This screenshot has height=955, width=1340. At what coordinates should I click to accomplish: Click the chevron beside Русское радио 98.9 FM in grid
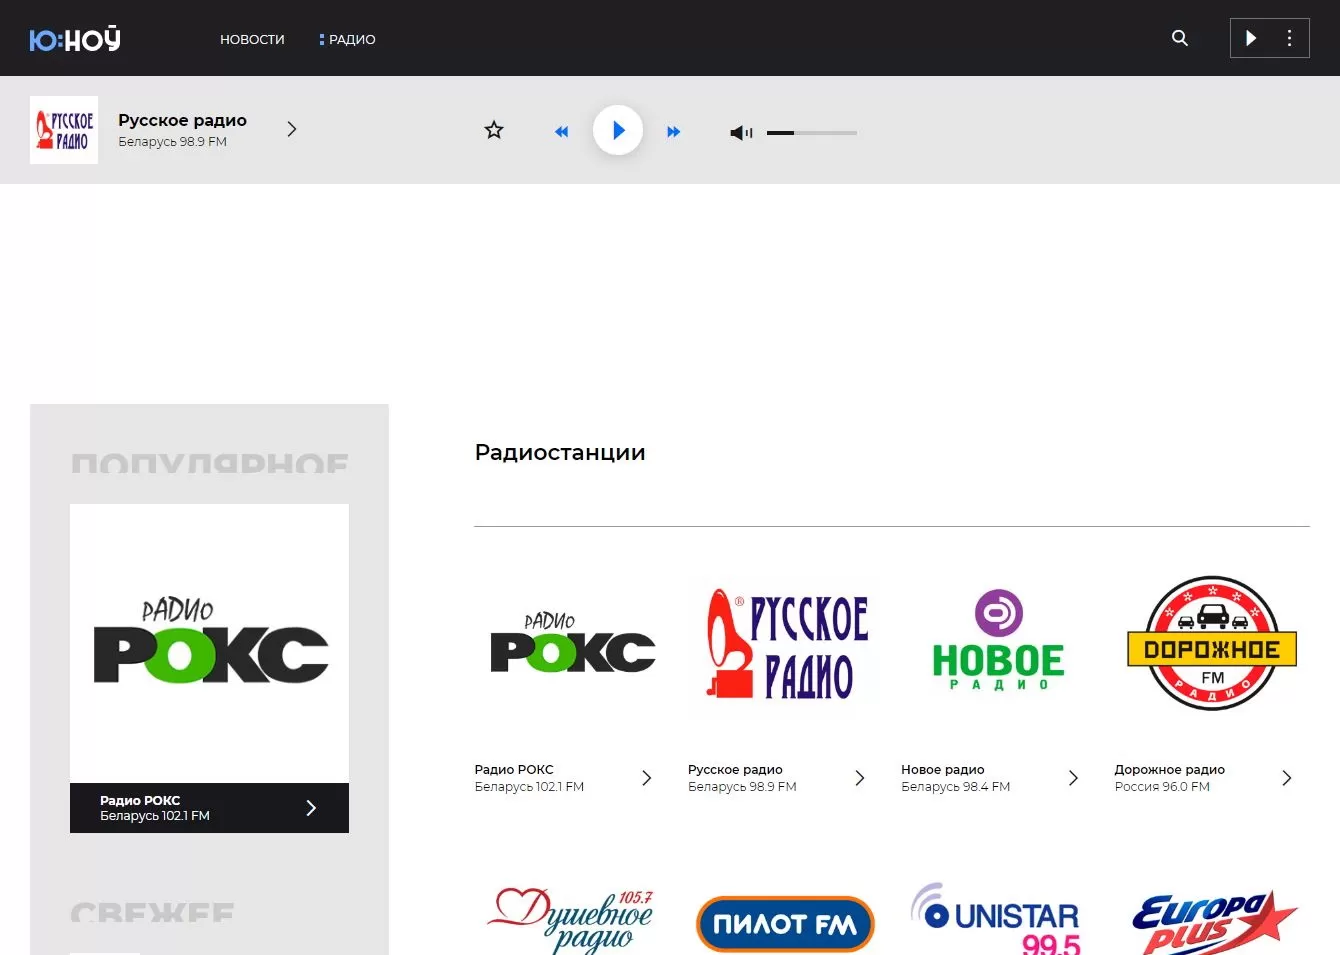[x=860, y=778]
